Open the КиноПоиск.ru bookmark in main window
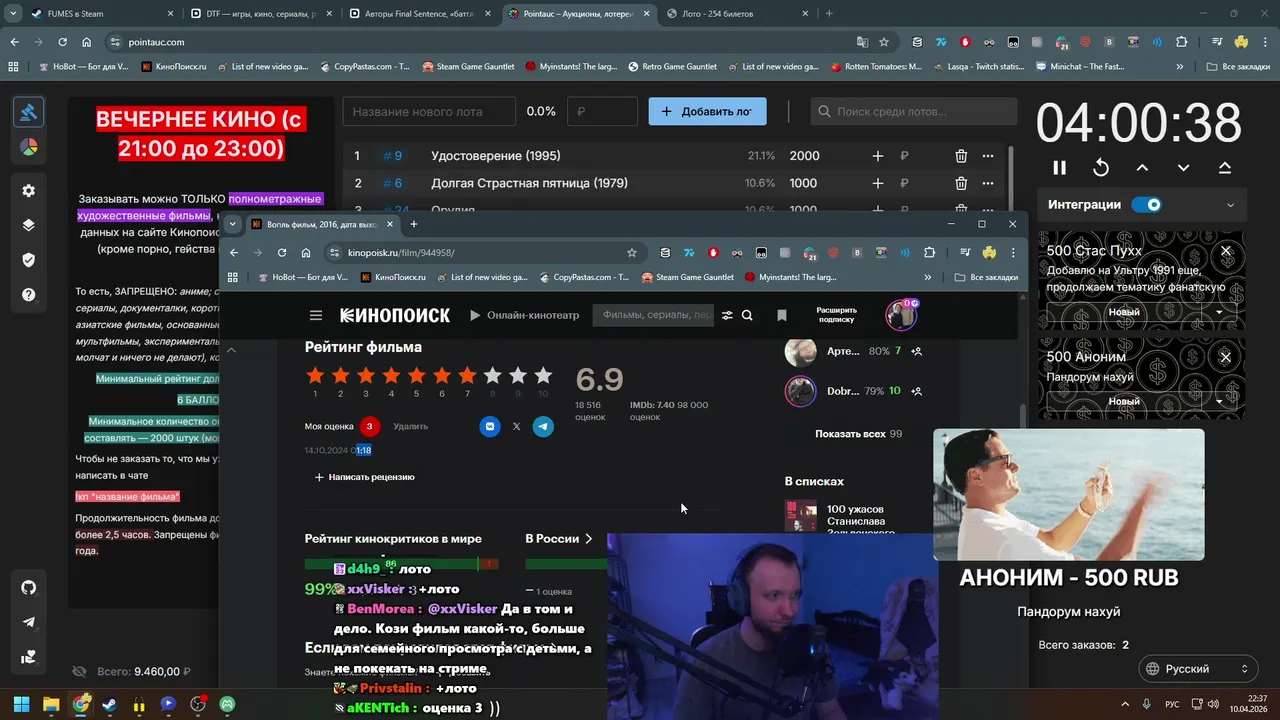Screen dimensions: 1280x720 174,67
